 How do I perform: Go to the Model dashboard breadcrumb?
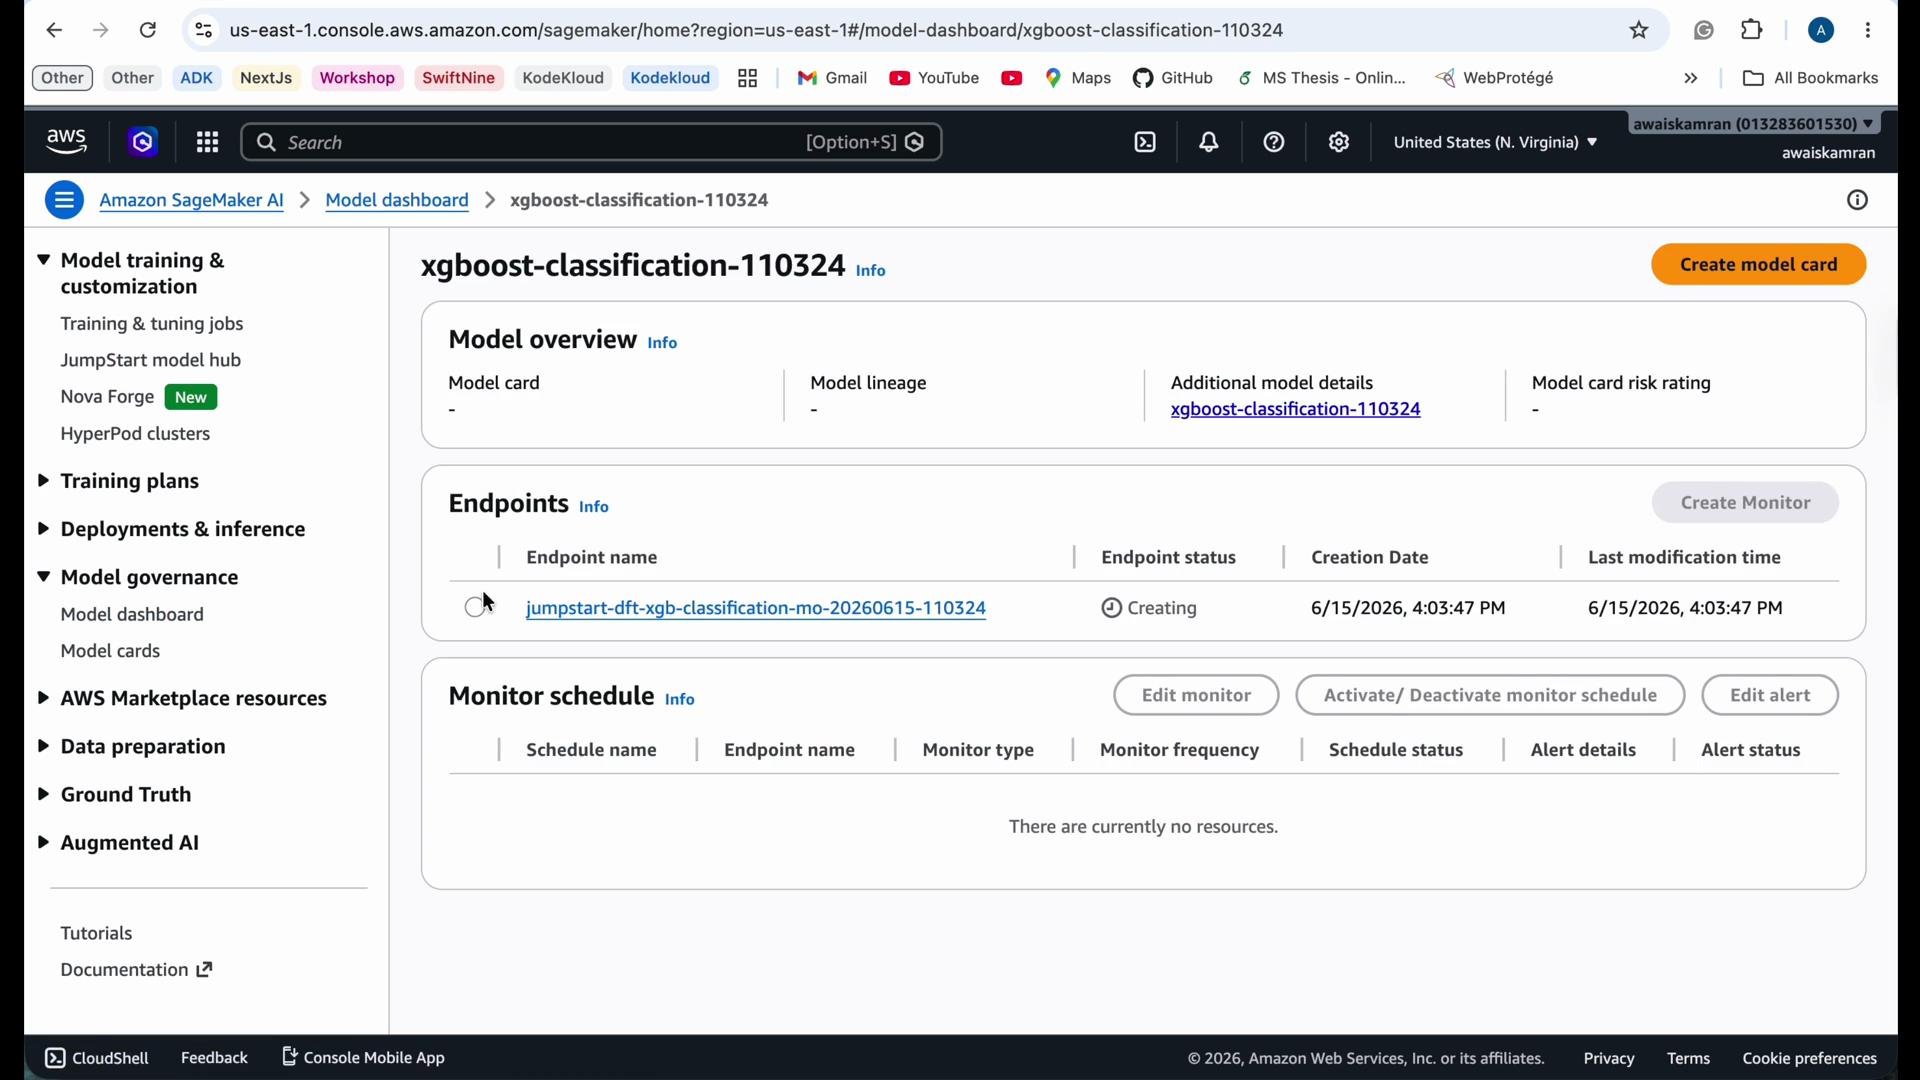(397, 201)
